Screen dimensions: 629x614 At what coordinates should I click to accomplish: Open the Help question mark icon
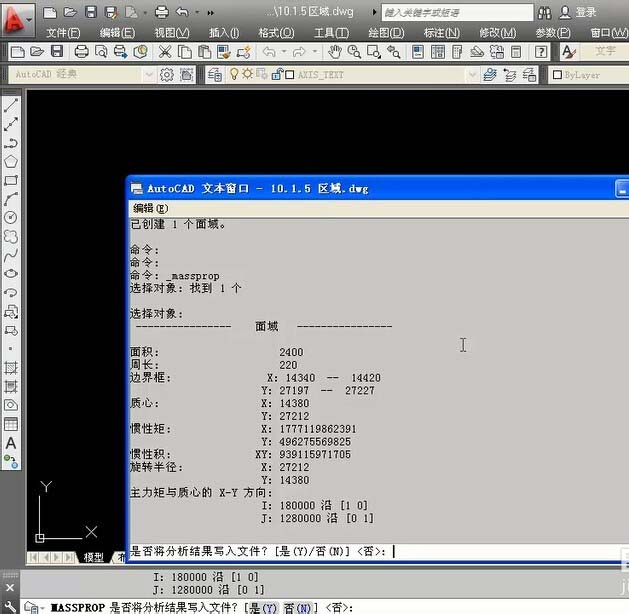[x=541, y=52]
